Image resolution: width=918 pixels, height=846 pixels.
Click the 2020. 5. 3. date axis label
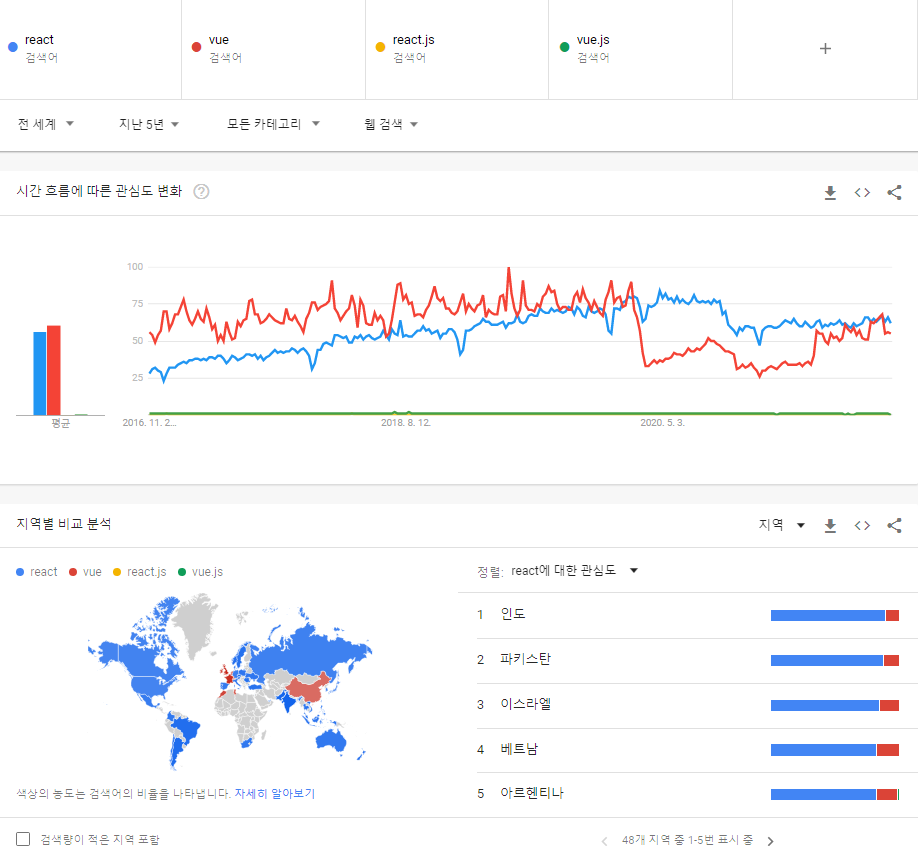662,423
